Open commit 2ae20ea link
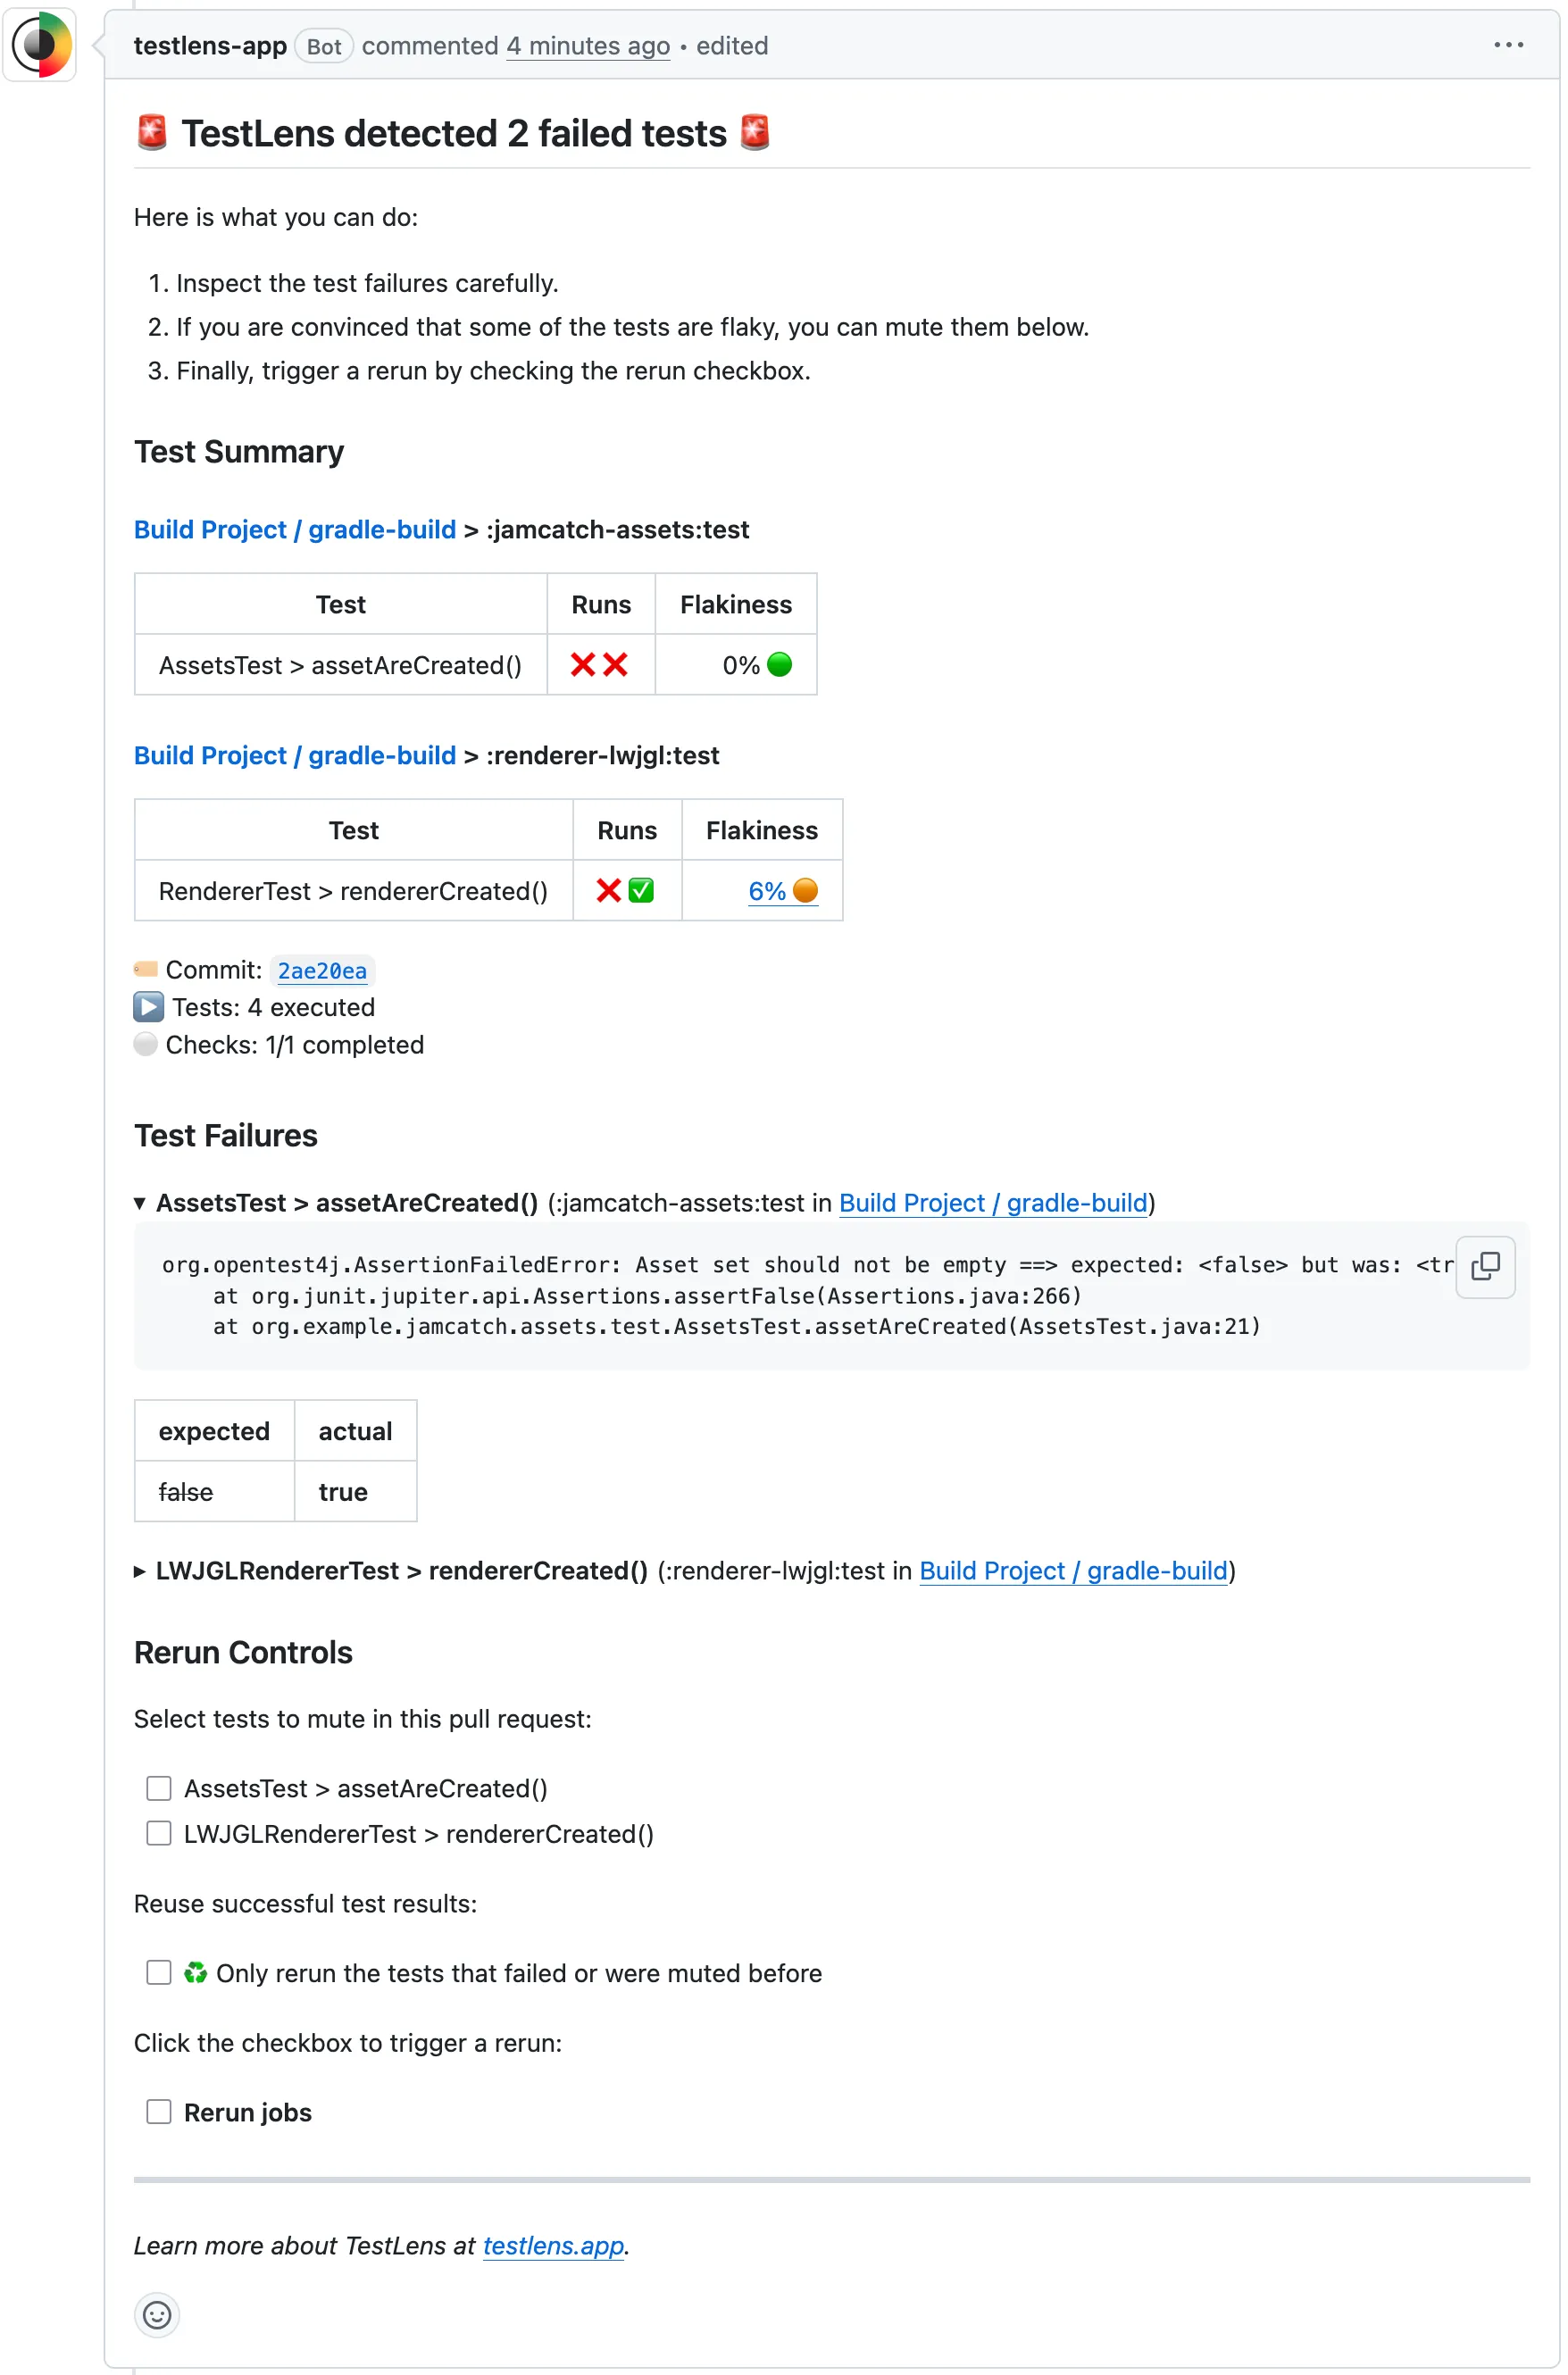This screenshot has width=1568, height=2375. (322, 970)
